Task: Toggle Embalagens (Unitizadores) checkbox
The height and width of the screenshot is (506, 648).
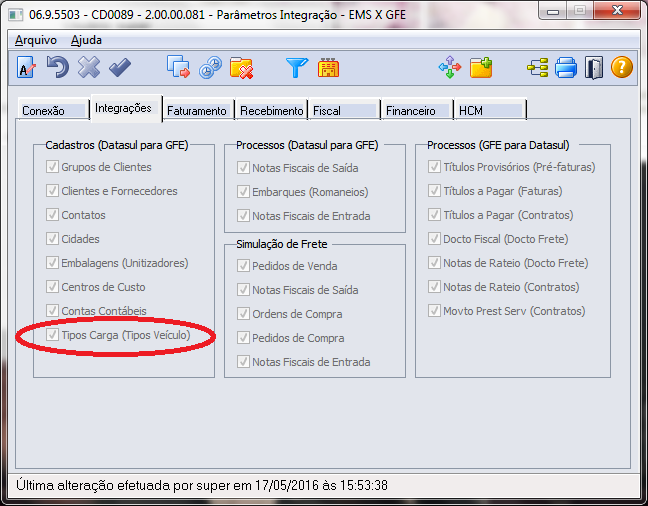Action: point(52,263)
